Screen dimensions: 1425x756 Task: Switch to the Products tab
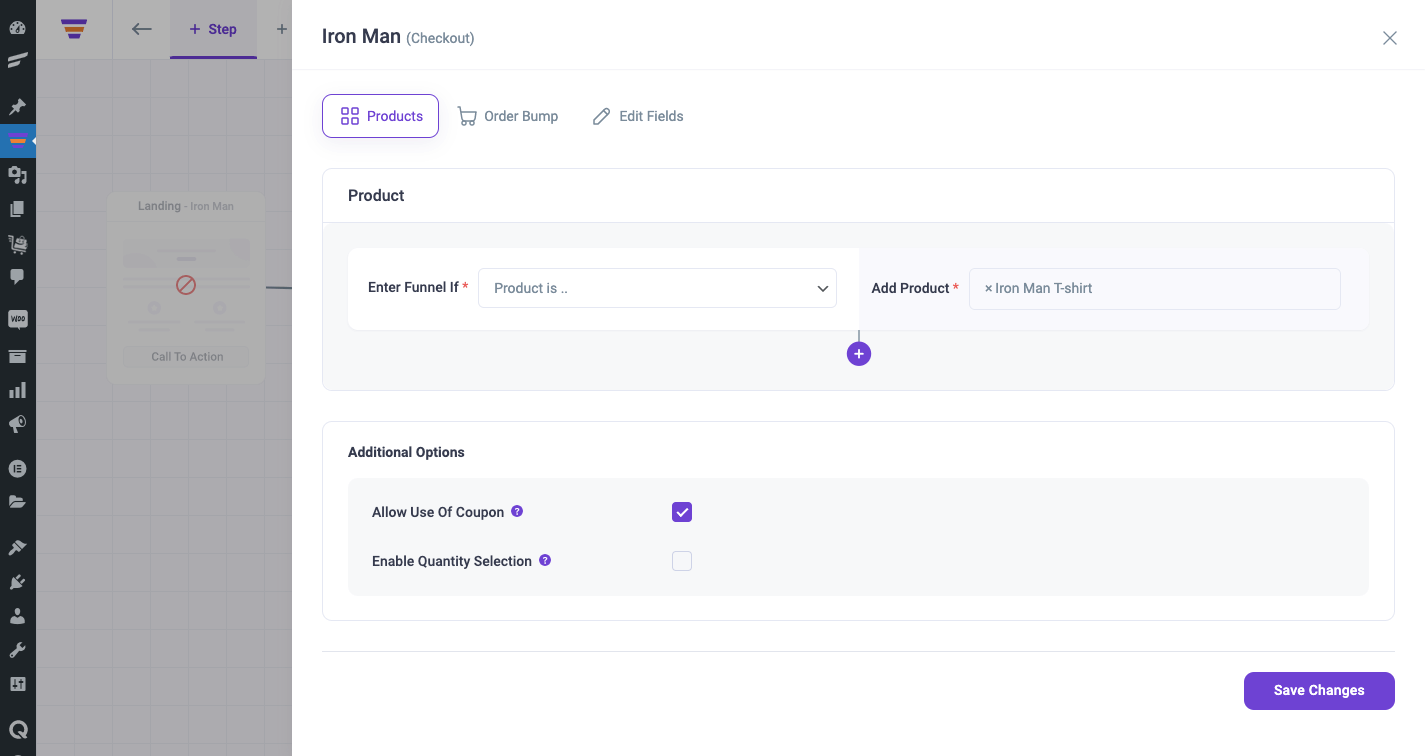point(380,116)
